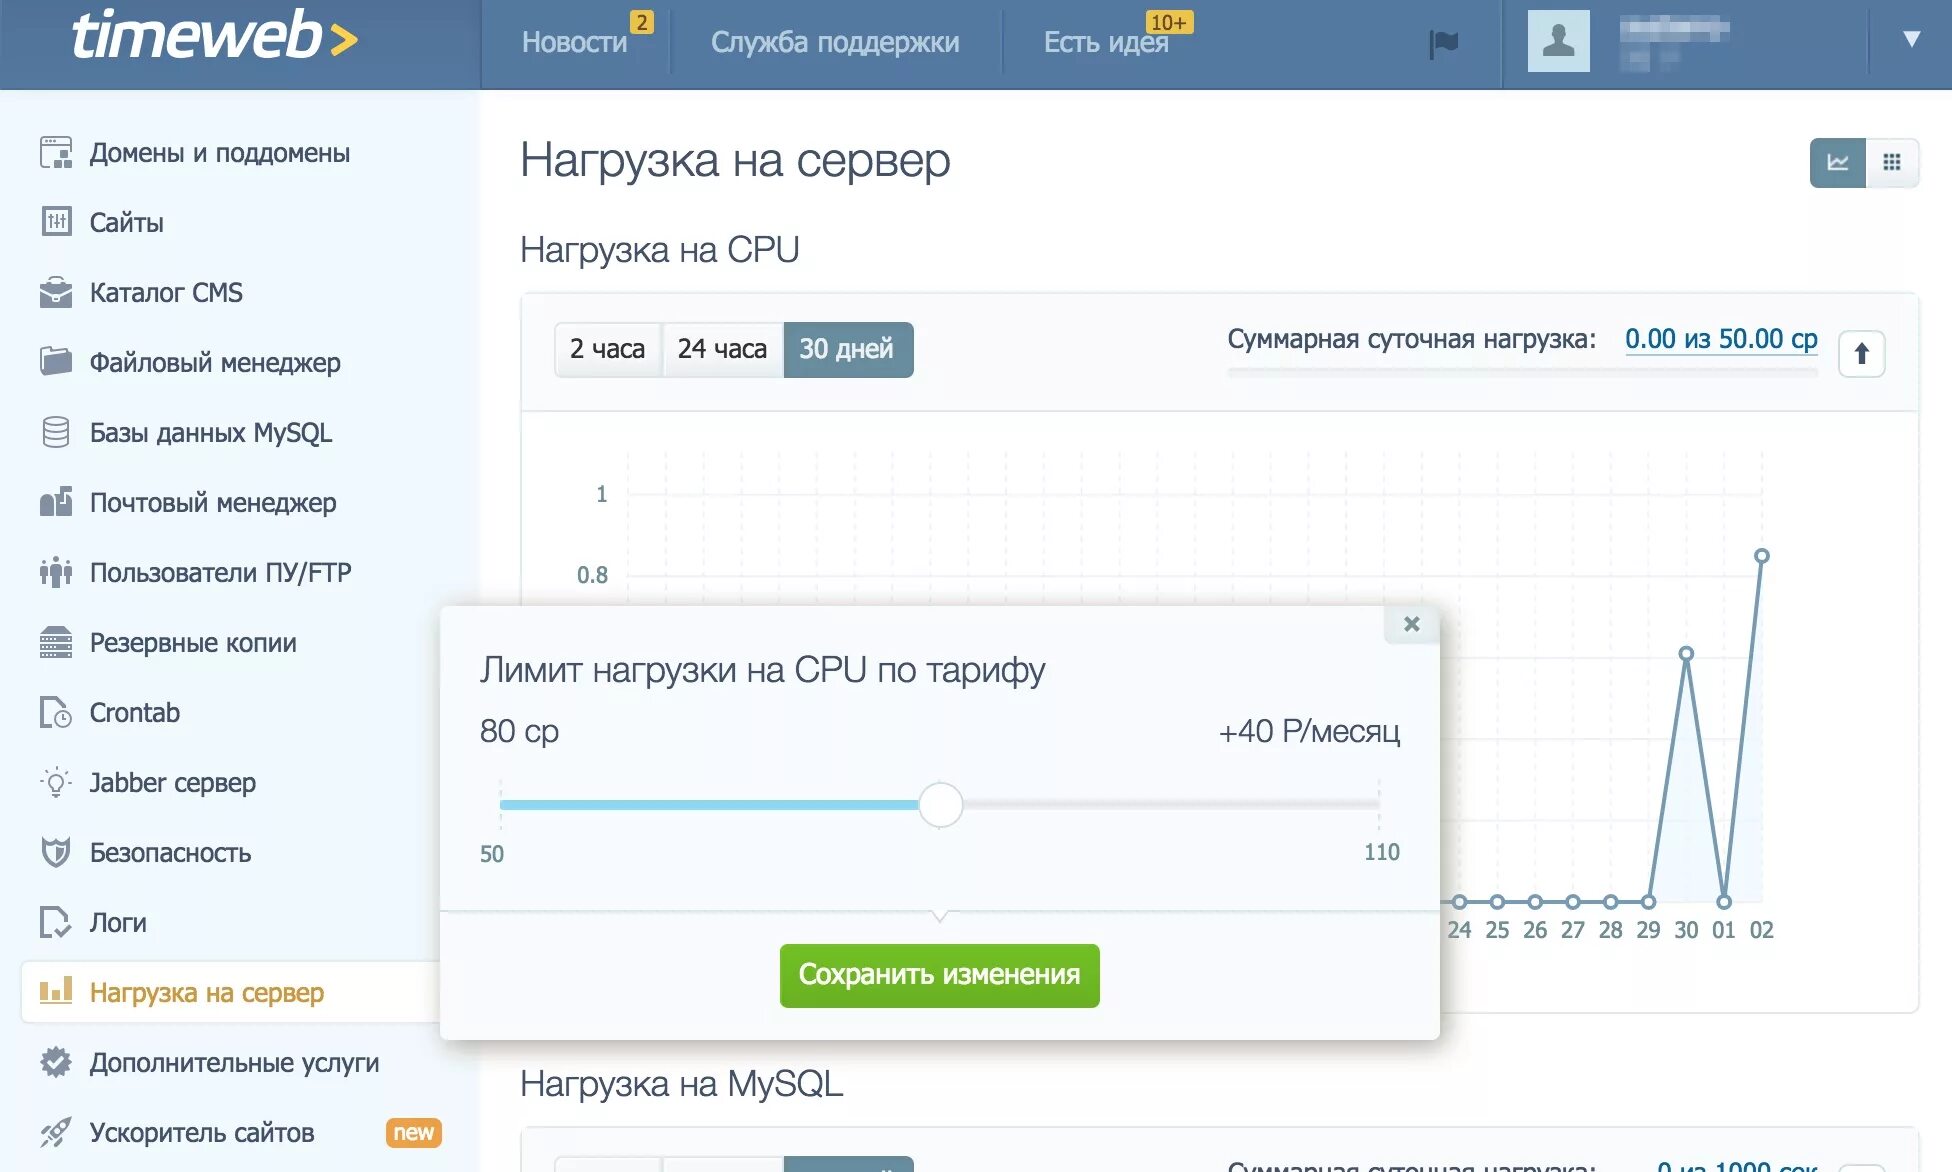The width and height of the screenshot is (1952, 1172).
Task: Click the Crontab clock icon
Action: tap(56, 712)
